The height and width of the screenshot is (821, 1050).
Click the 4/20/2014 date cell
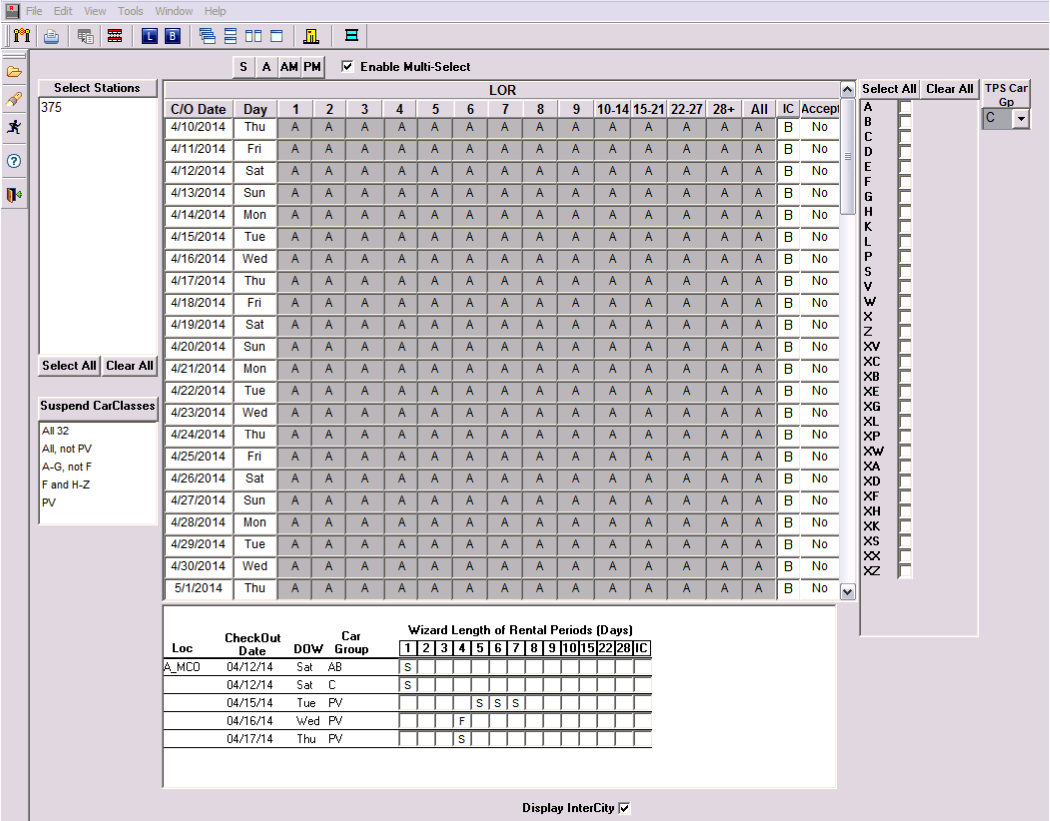point(198,347)
